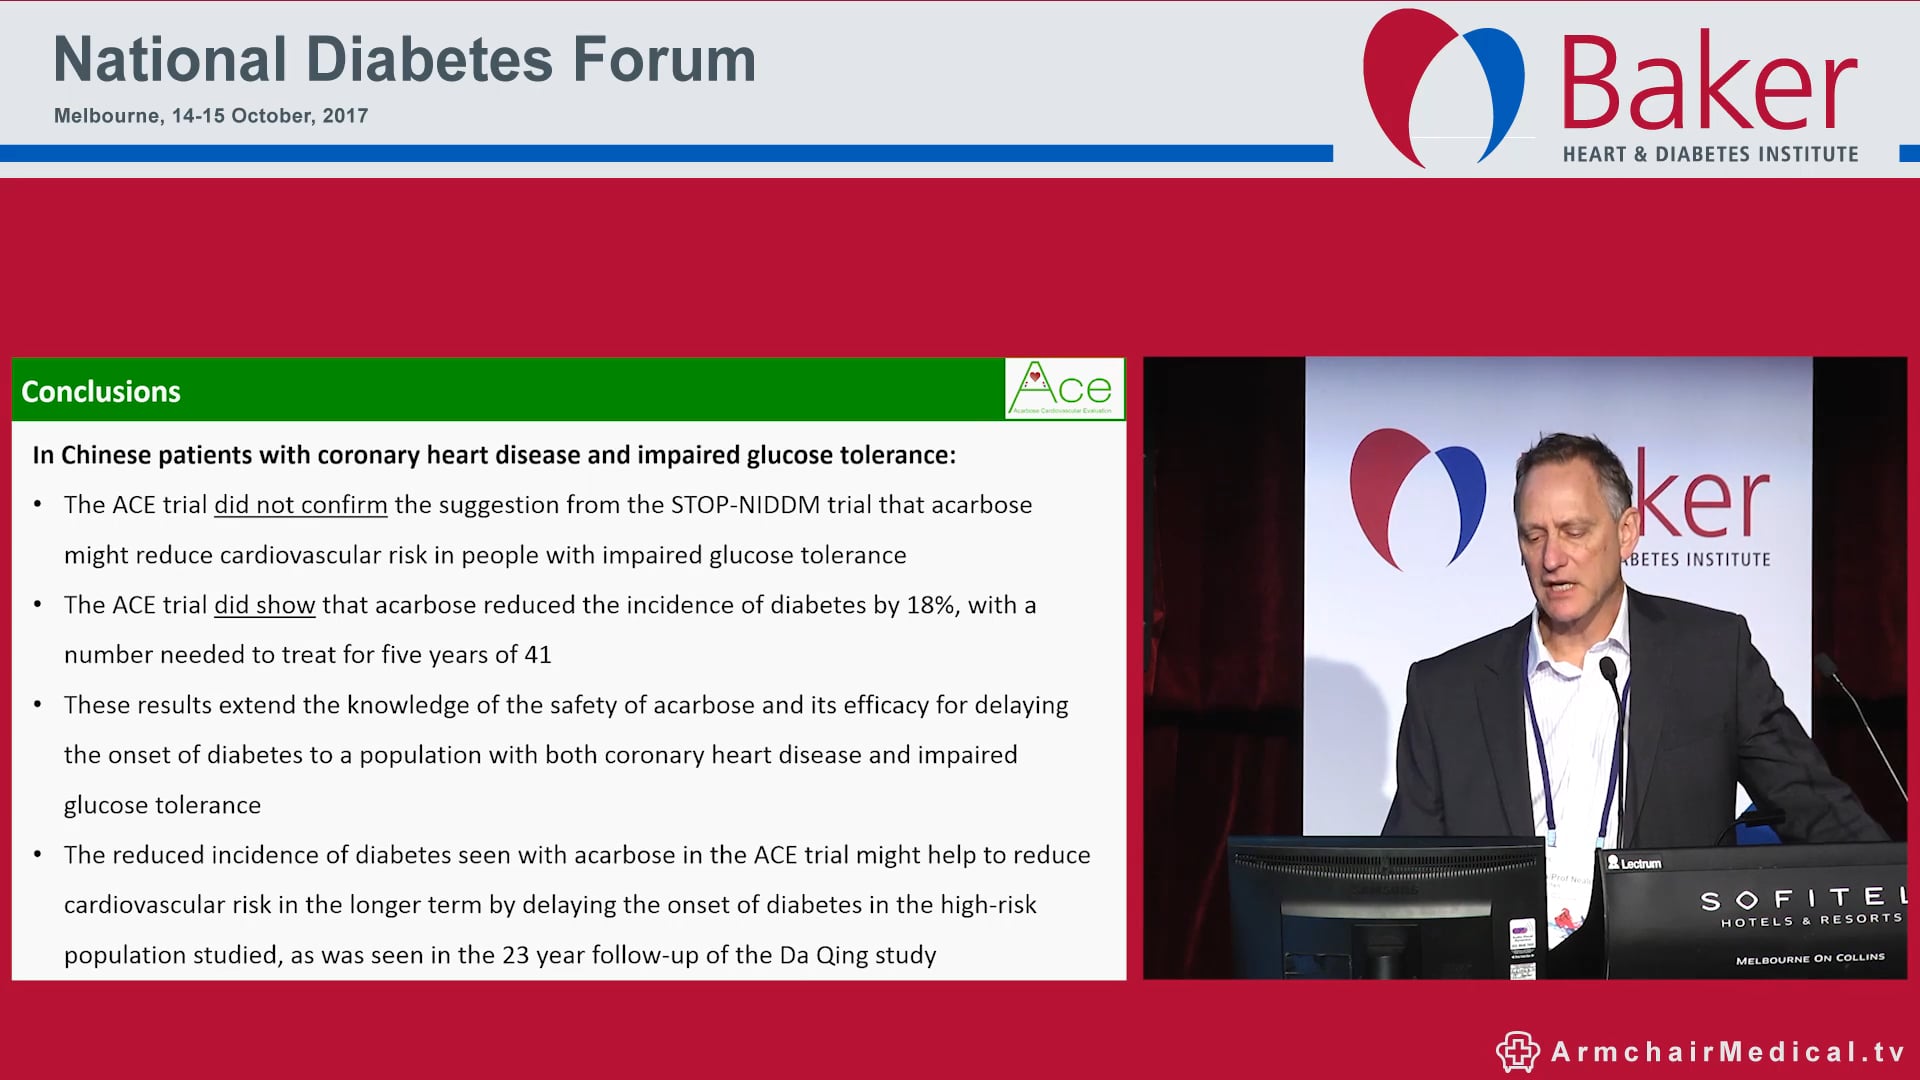Open the Melbourne 14-15 October 2017 date label
This screenshot has width=1920, height=1080.
[211, 116]
